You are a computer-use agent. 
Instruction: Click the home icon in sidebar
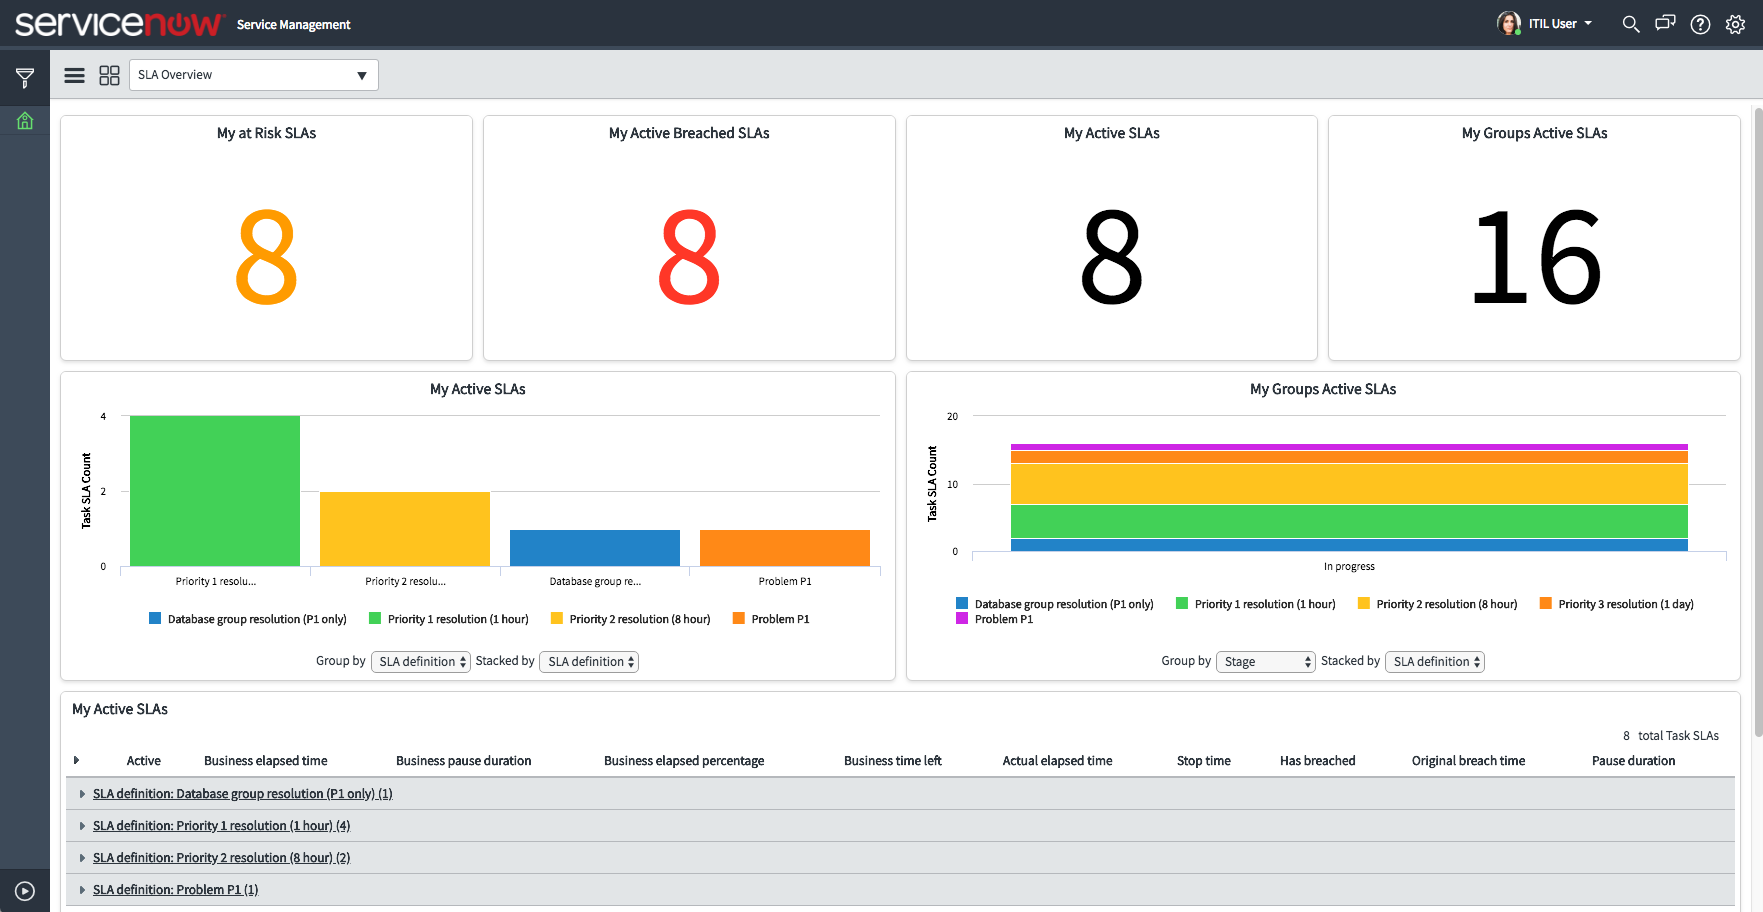point(25,121)
